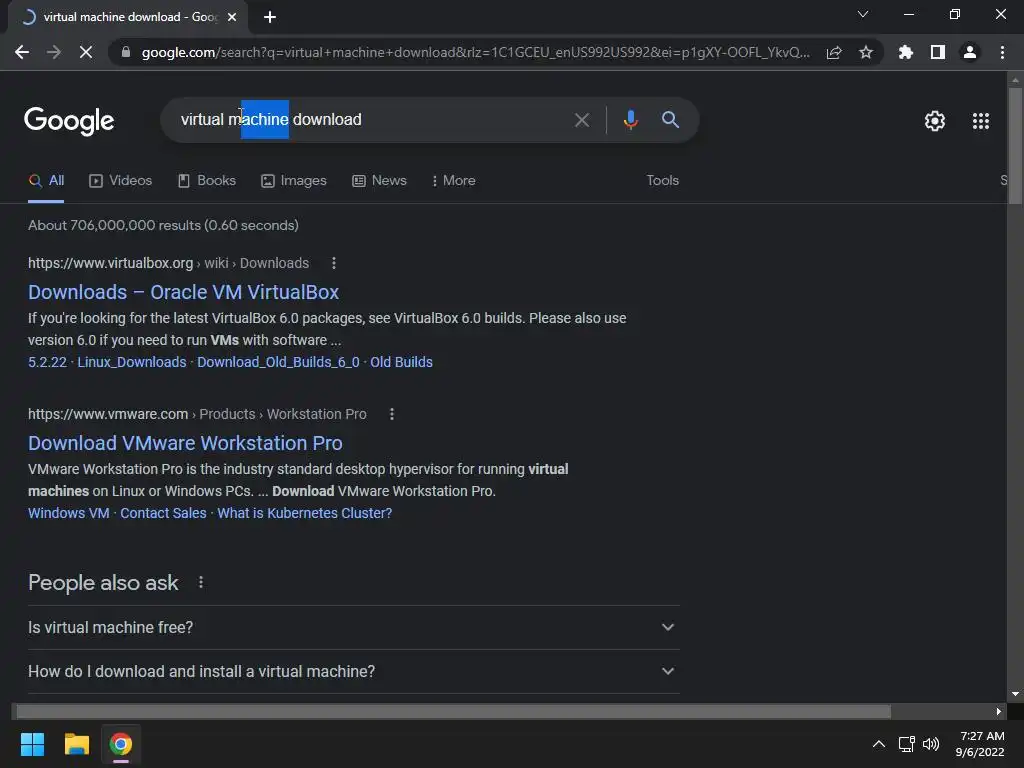Bookmark this page with the star icon
Image resolution: width=1024 pixels, height=768 pixels.
pyautogui.click(x=866, y=52)
